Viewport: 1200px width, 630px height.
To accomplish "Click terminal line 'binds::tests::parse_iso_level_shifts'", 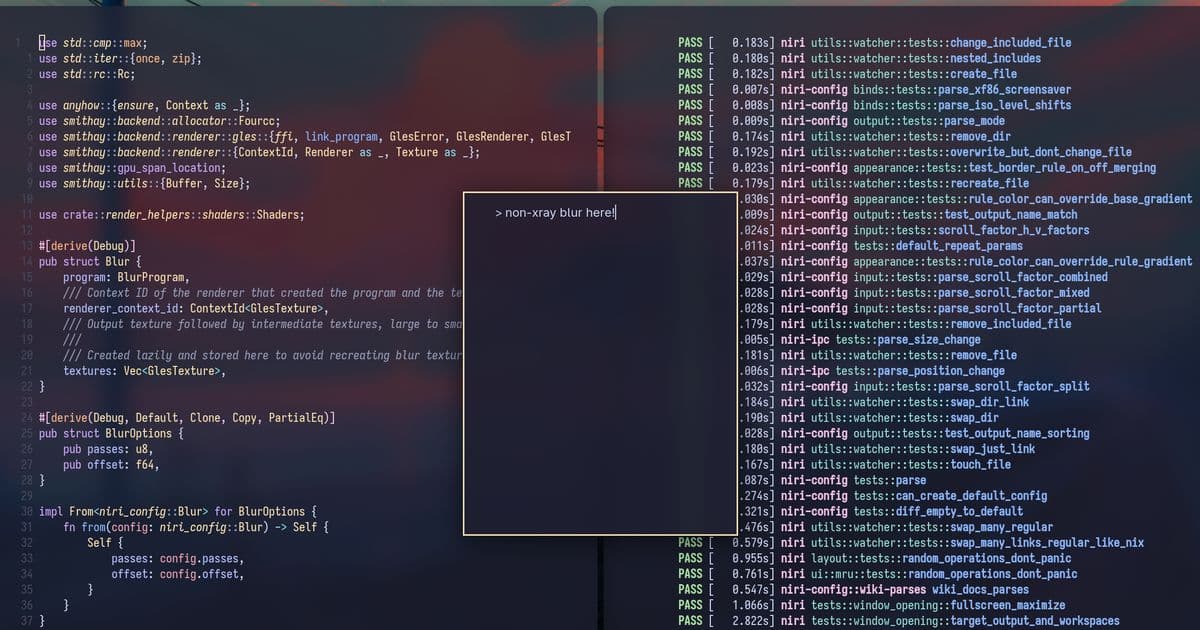I will coord(962,105).
